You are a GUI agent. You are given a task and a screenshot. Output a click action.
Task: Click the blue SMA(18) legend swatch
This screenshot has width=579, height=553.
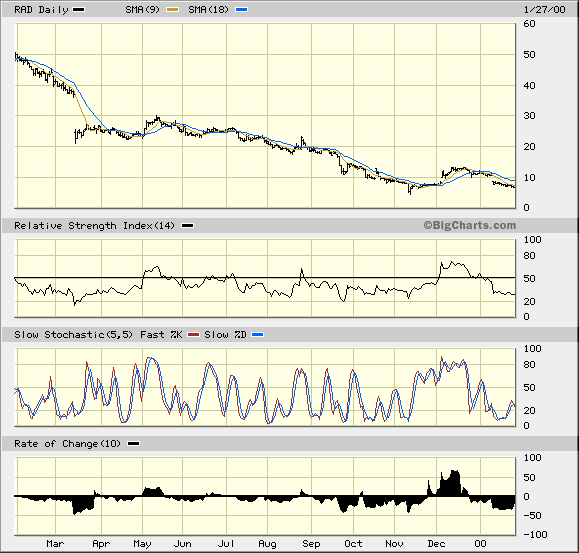pos(241,10)
